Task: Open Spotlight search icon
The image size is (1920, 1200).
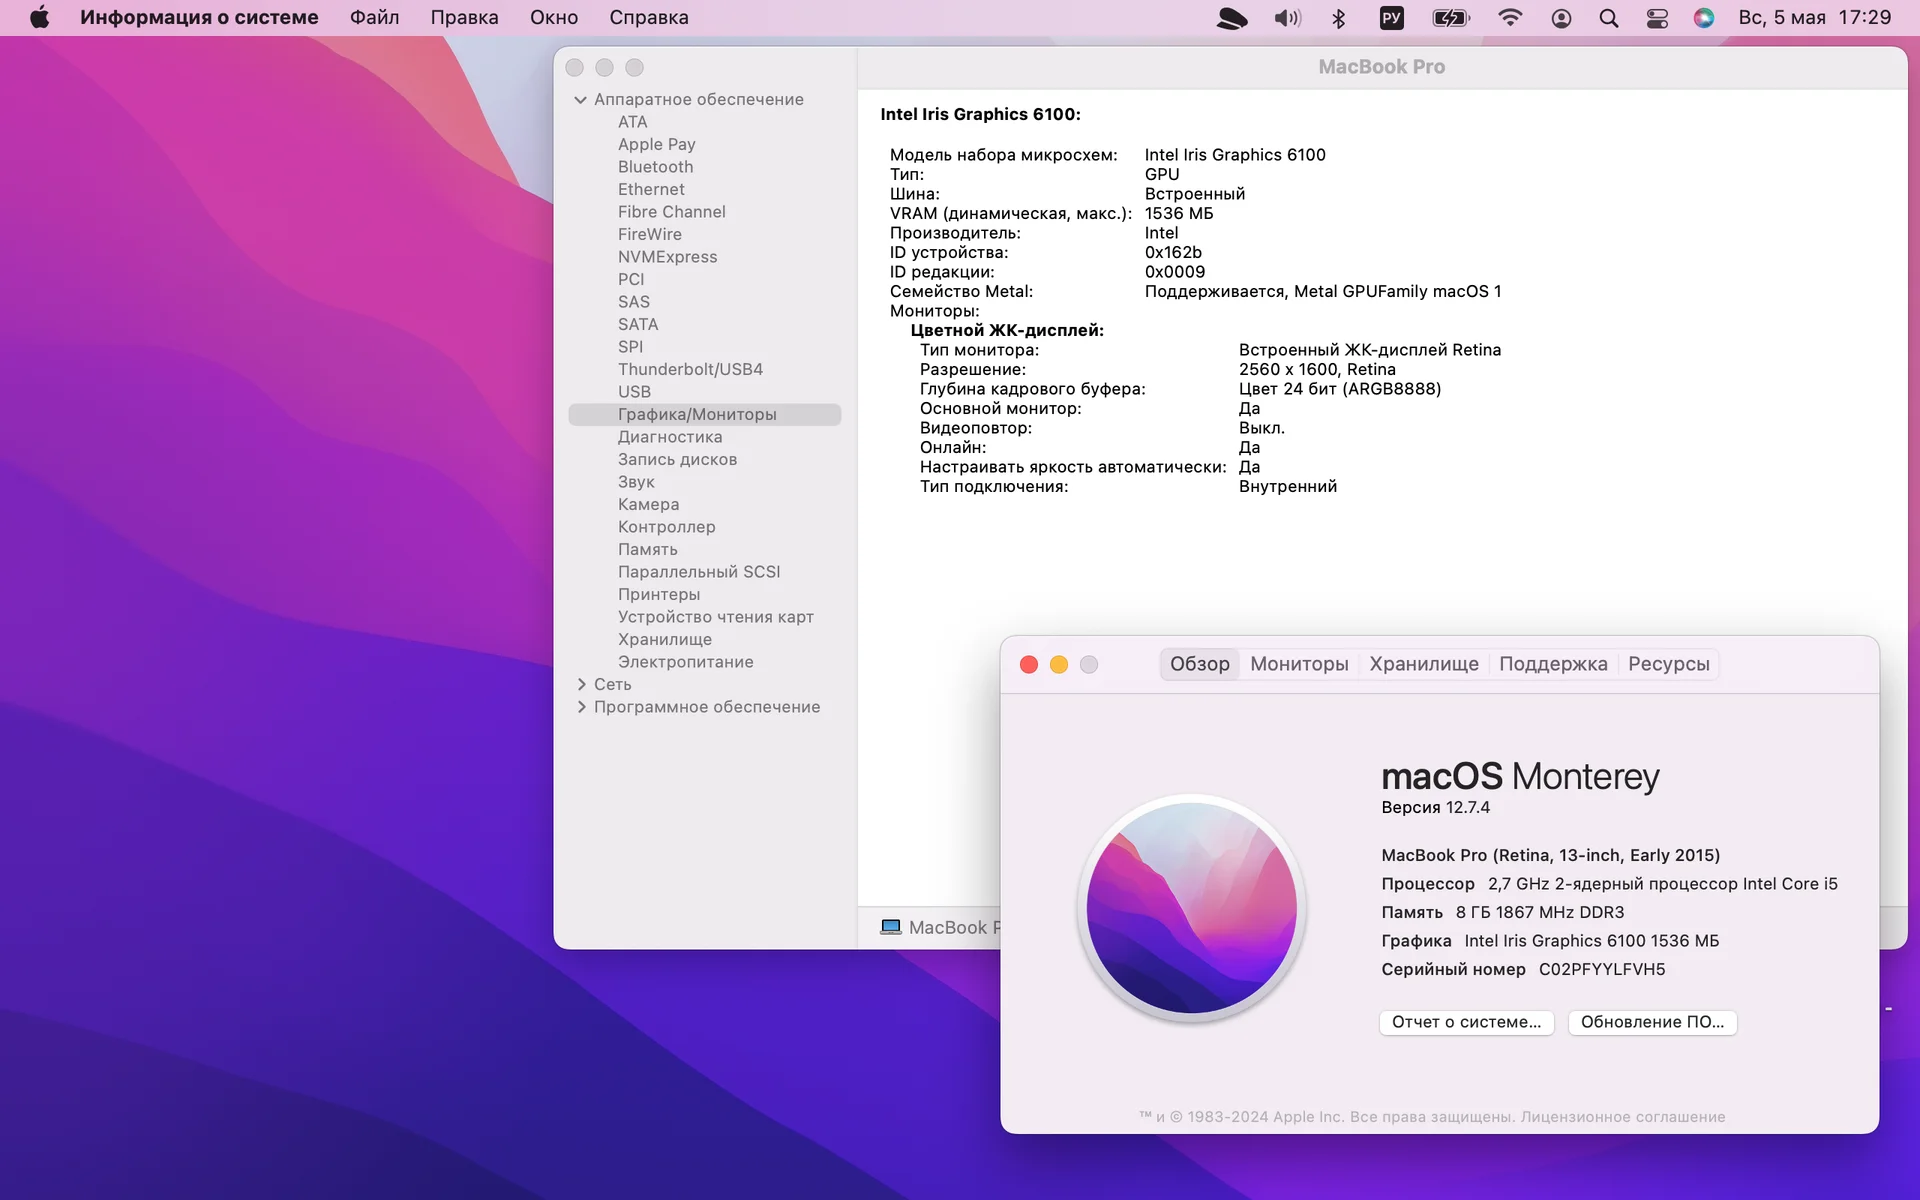Action: (1608, 18)
